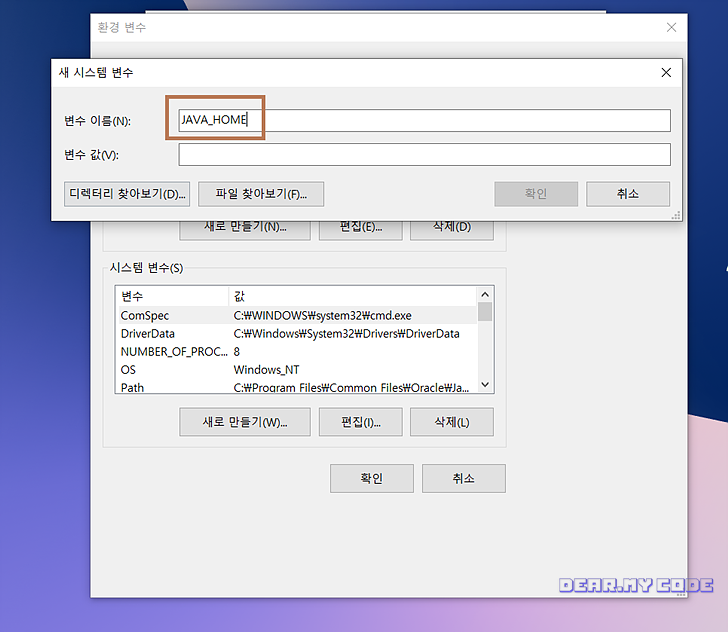Select the Path variable row

coord(297,387)
